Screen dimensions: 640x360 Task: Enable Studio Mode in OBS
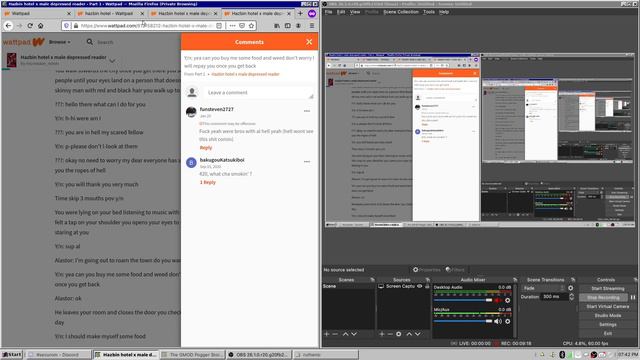(x=607, y=316)
